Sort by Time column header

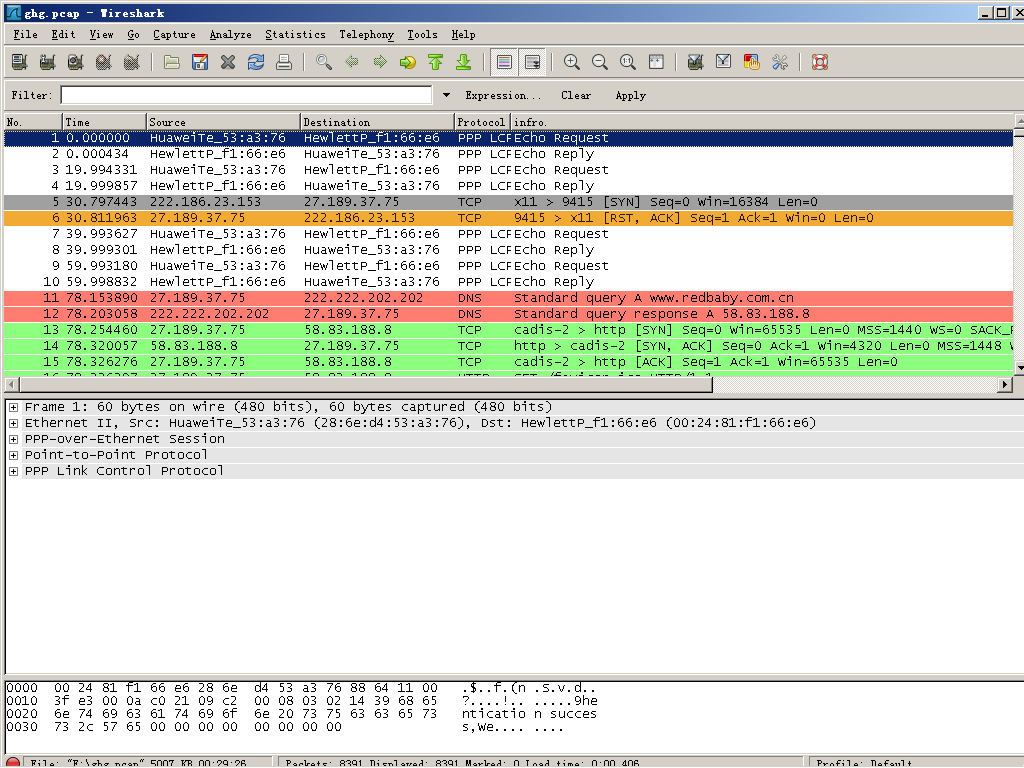tap(104, 122)
